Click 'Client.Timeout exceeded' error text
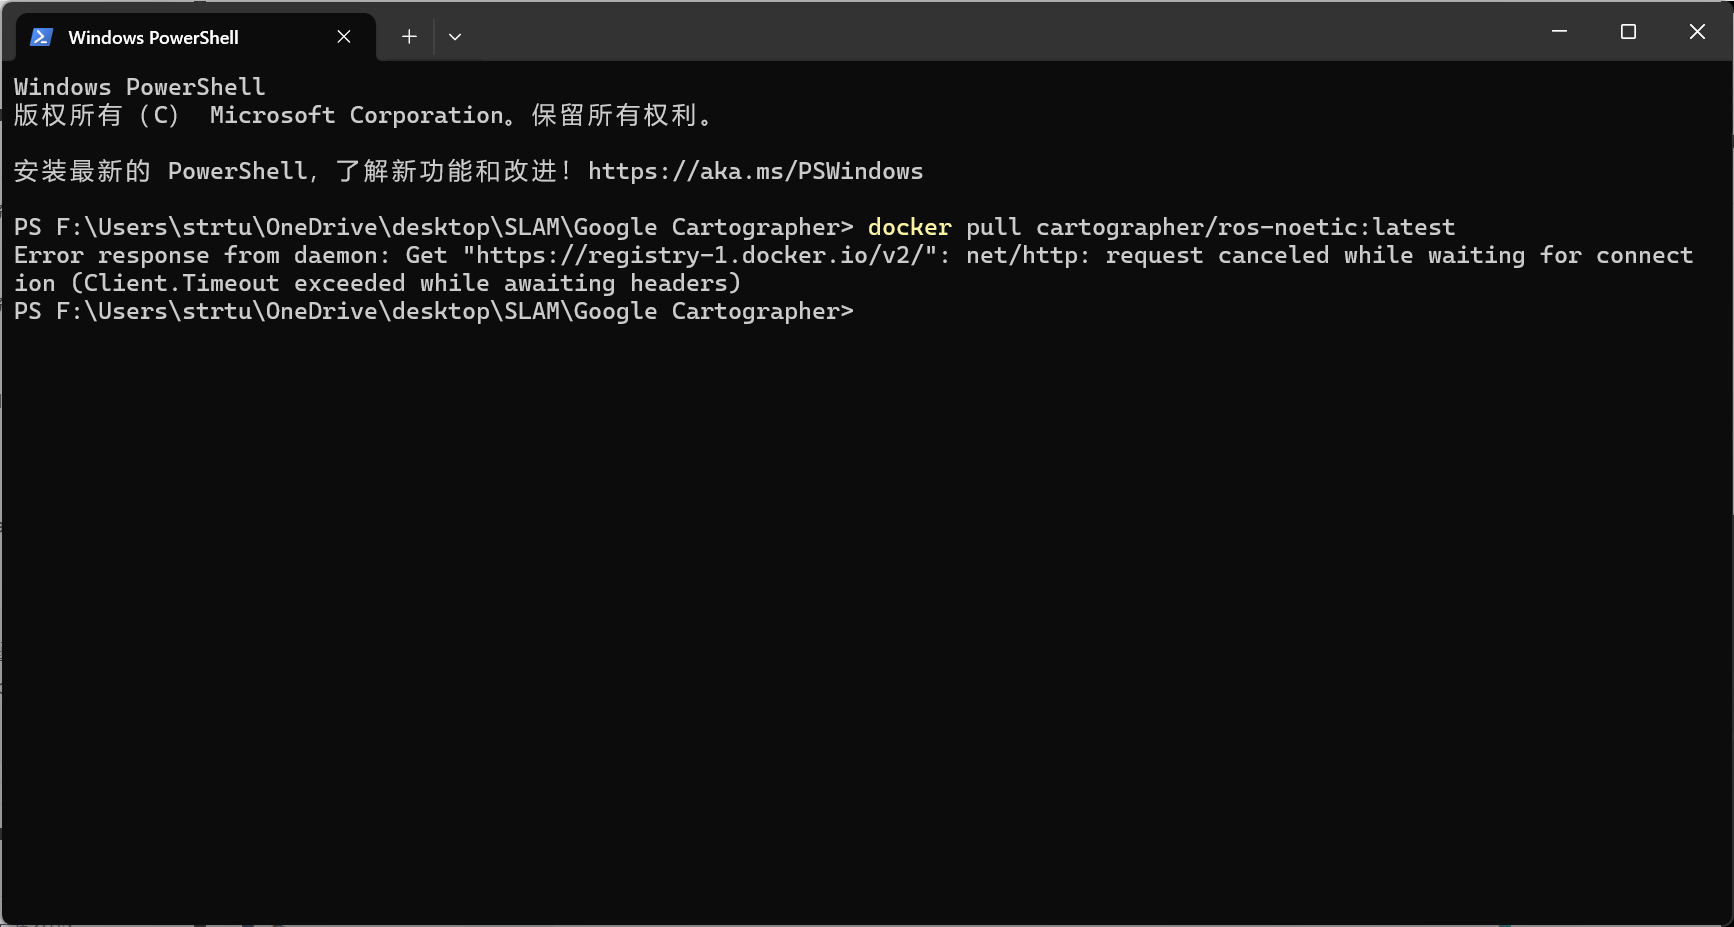Screen dimensions: 1734x927 click(x=244, y=283)
